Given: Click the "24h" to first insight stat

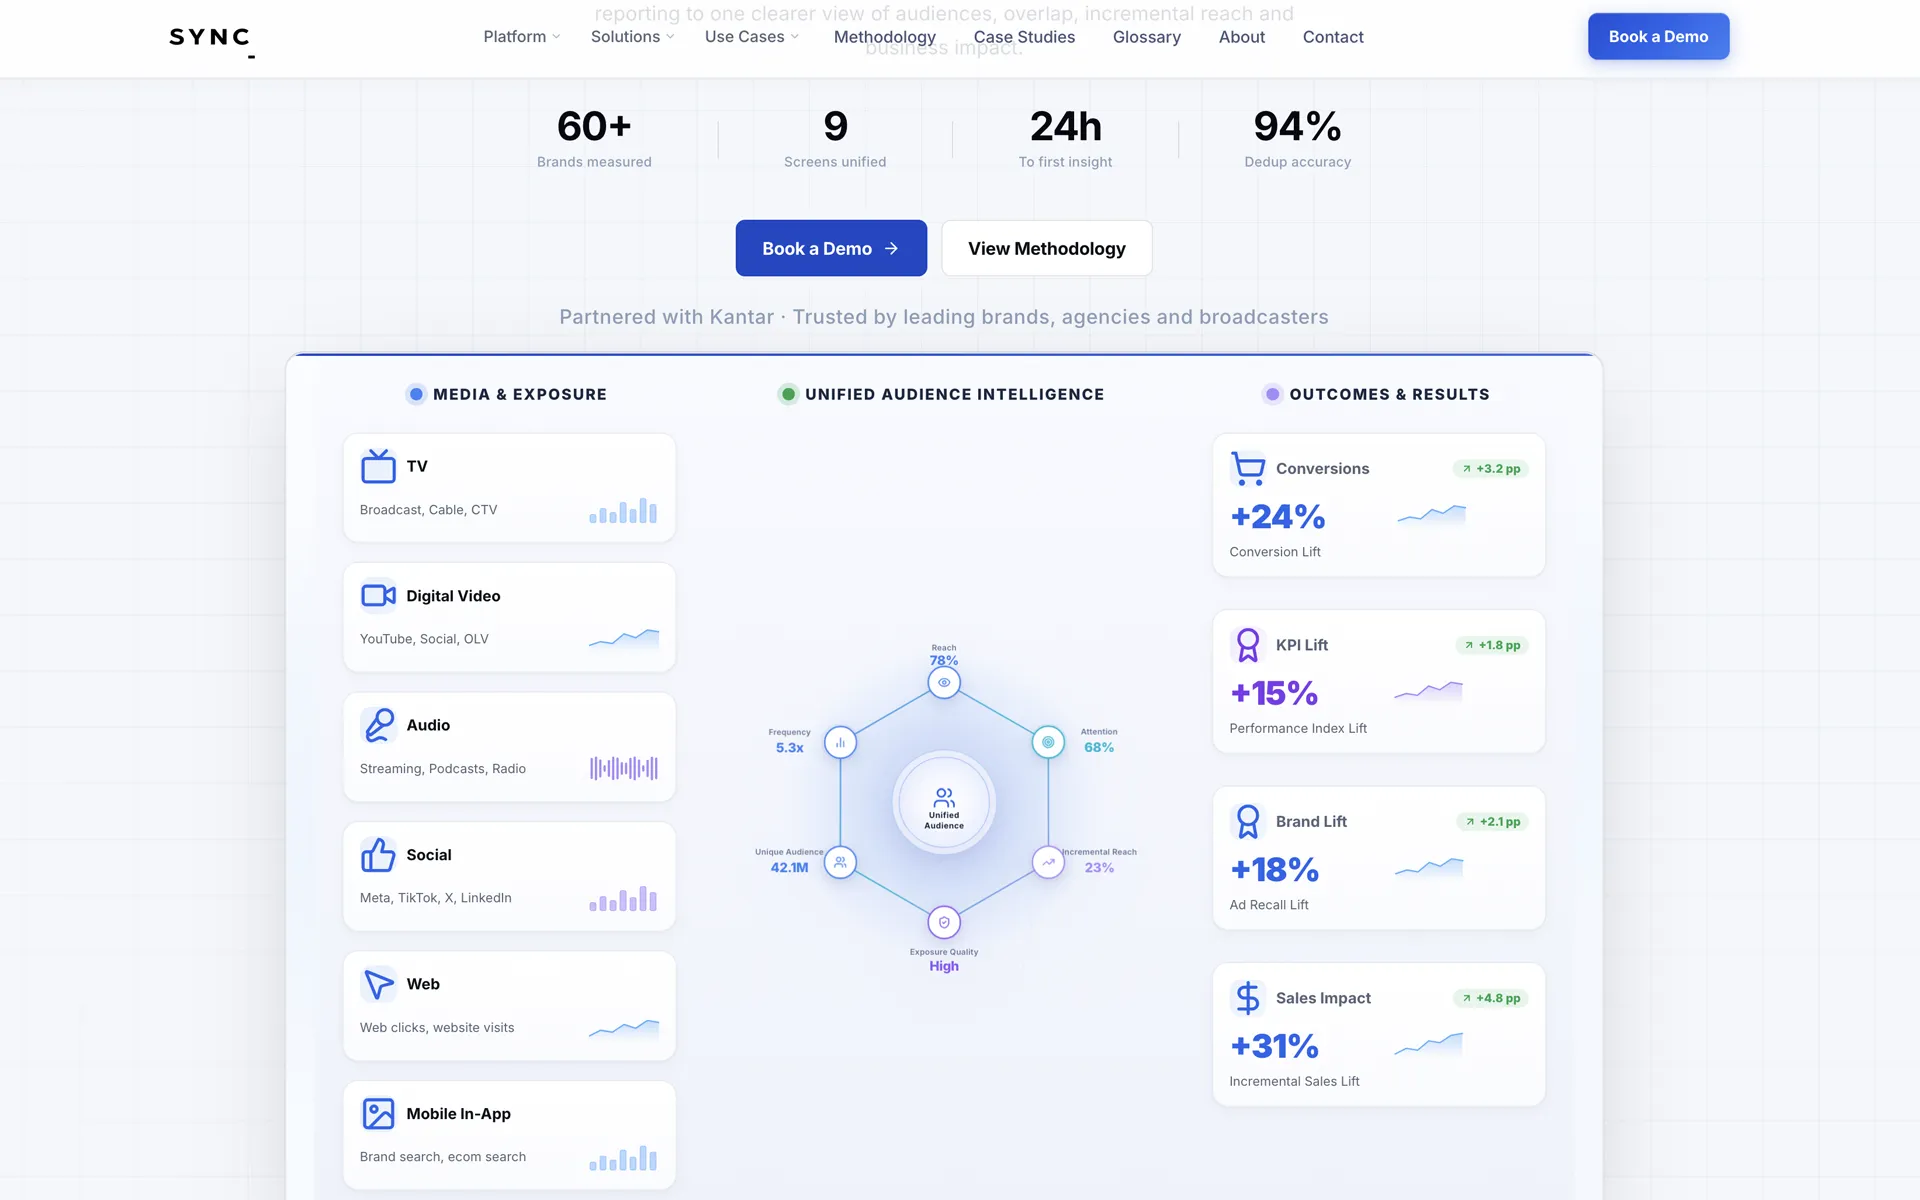Looking at the screenshot, I should [1065, 126].
